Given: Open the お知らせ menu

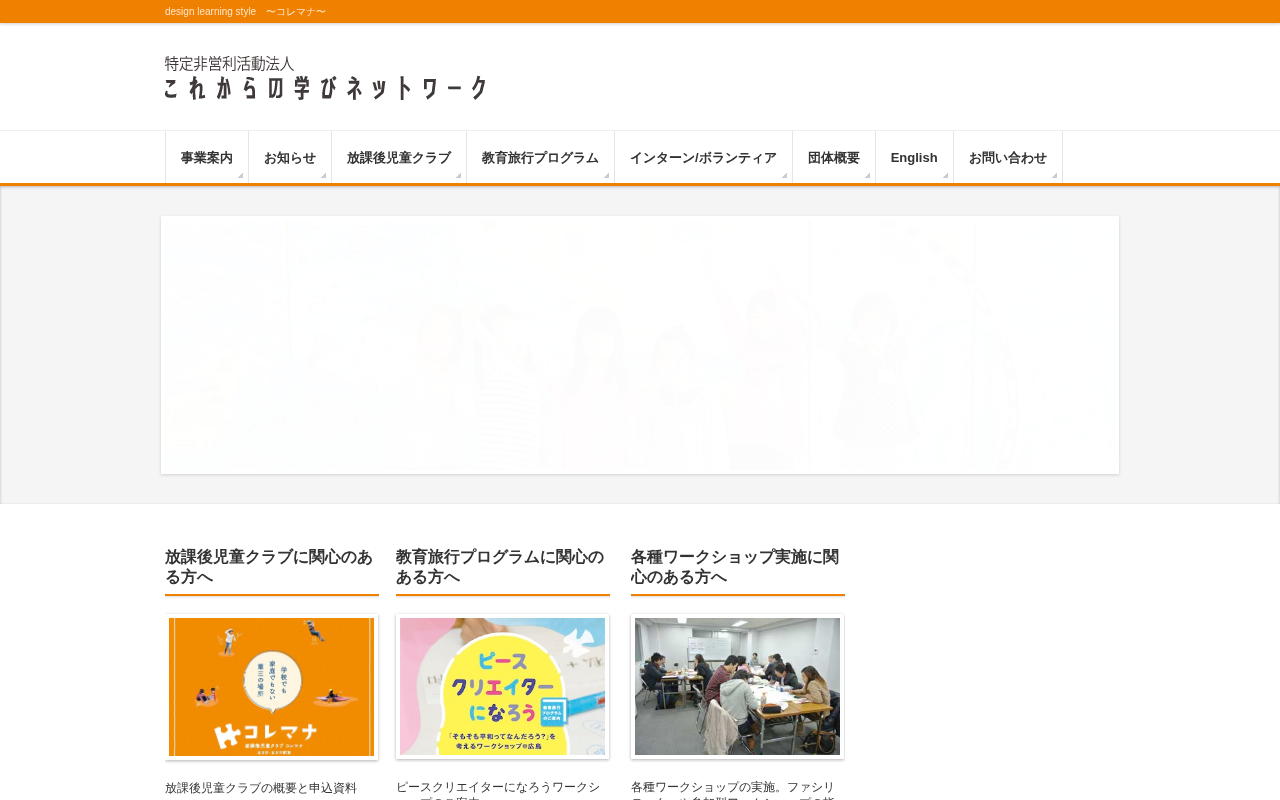Looking at the screenshot, I should (x=290, y=158).
